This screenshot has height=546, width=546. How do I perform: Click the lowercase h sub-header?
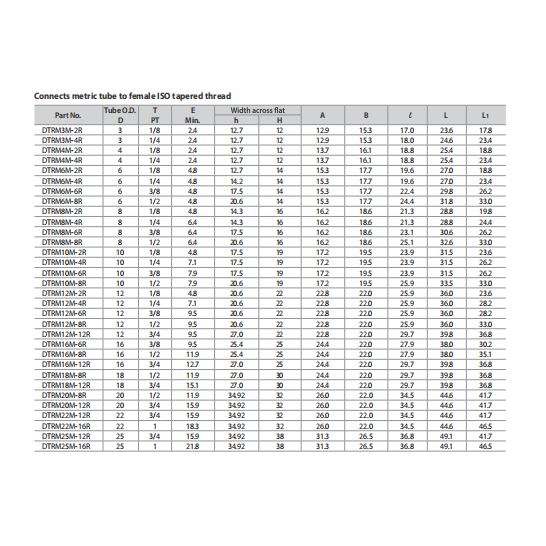coord(236,120)
